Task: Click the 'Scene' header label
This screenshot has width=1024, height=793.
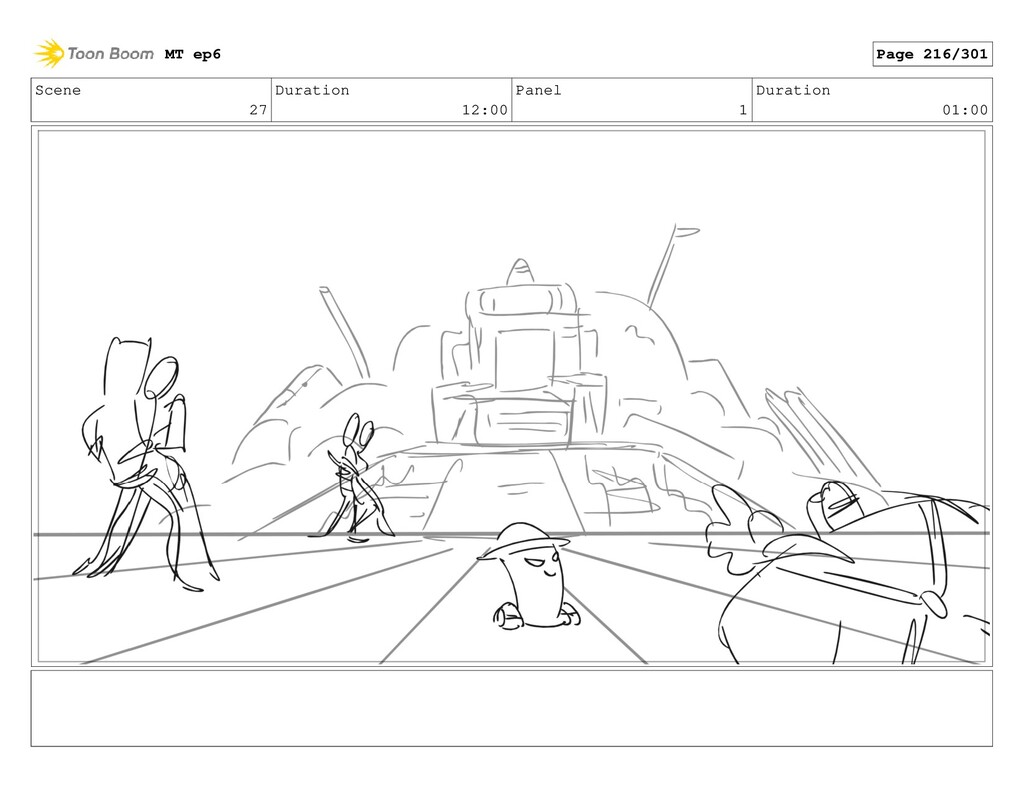Action: tap(58, 90)
